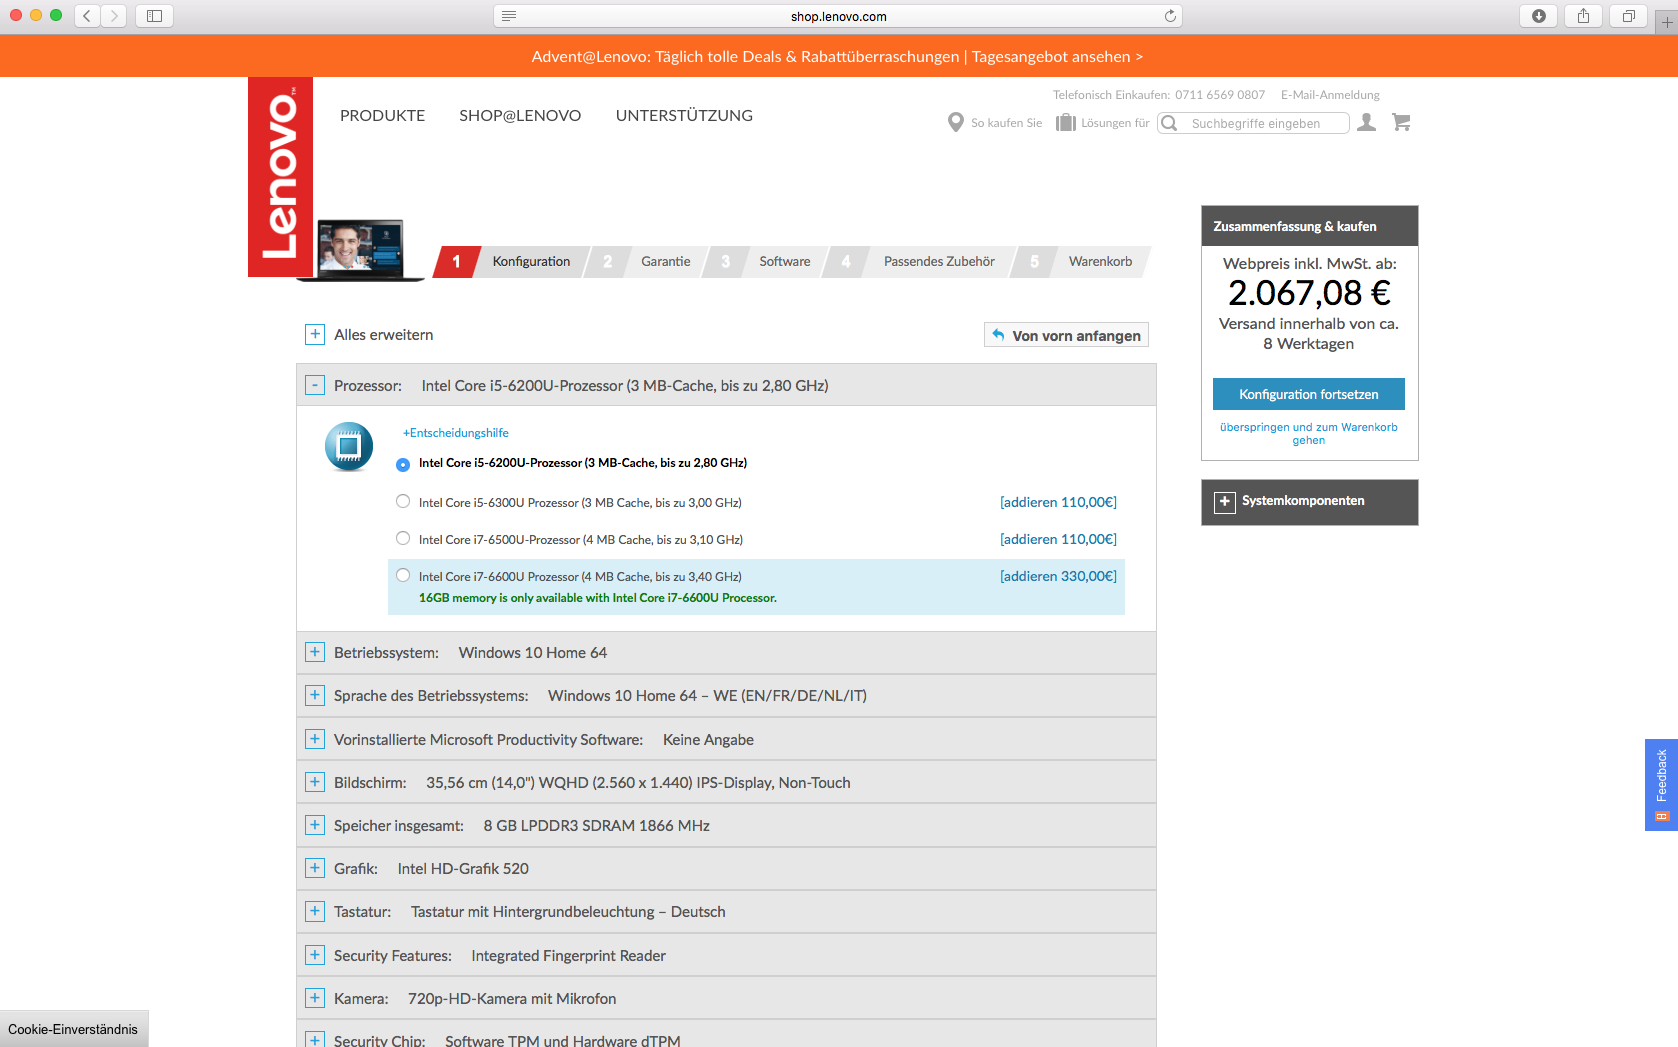Go to step 2 Garantie tab
Image resolution: width=1678 pixels, height=1047 pixels.
(x=646, y=262)
